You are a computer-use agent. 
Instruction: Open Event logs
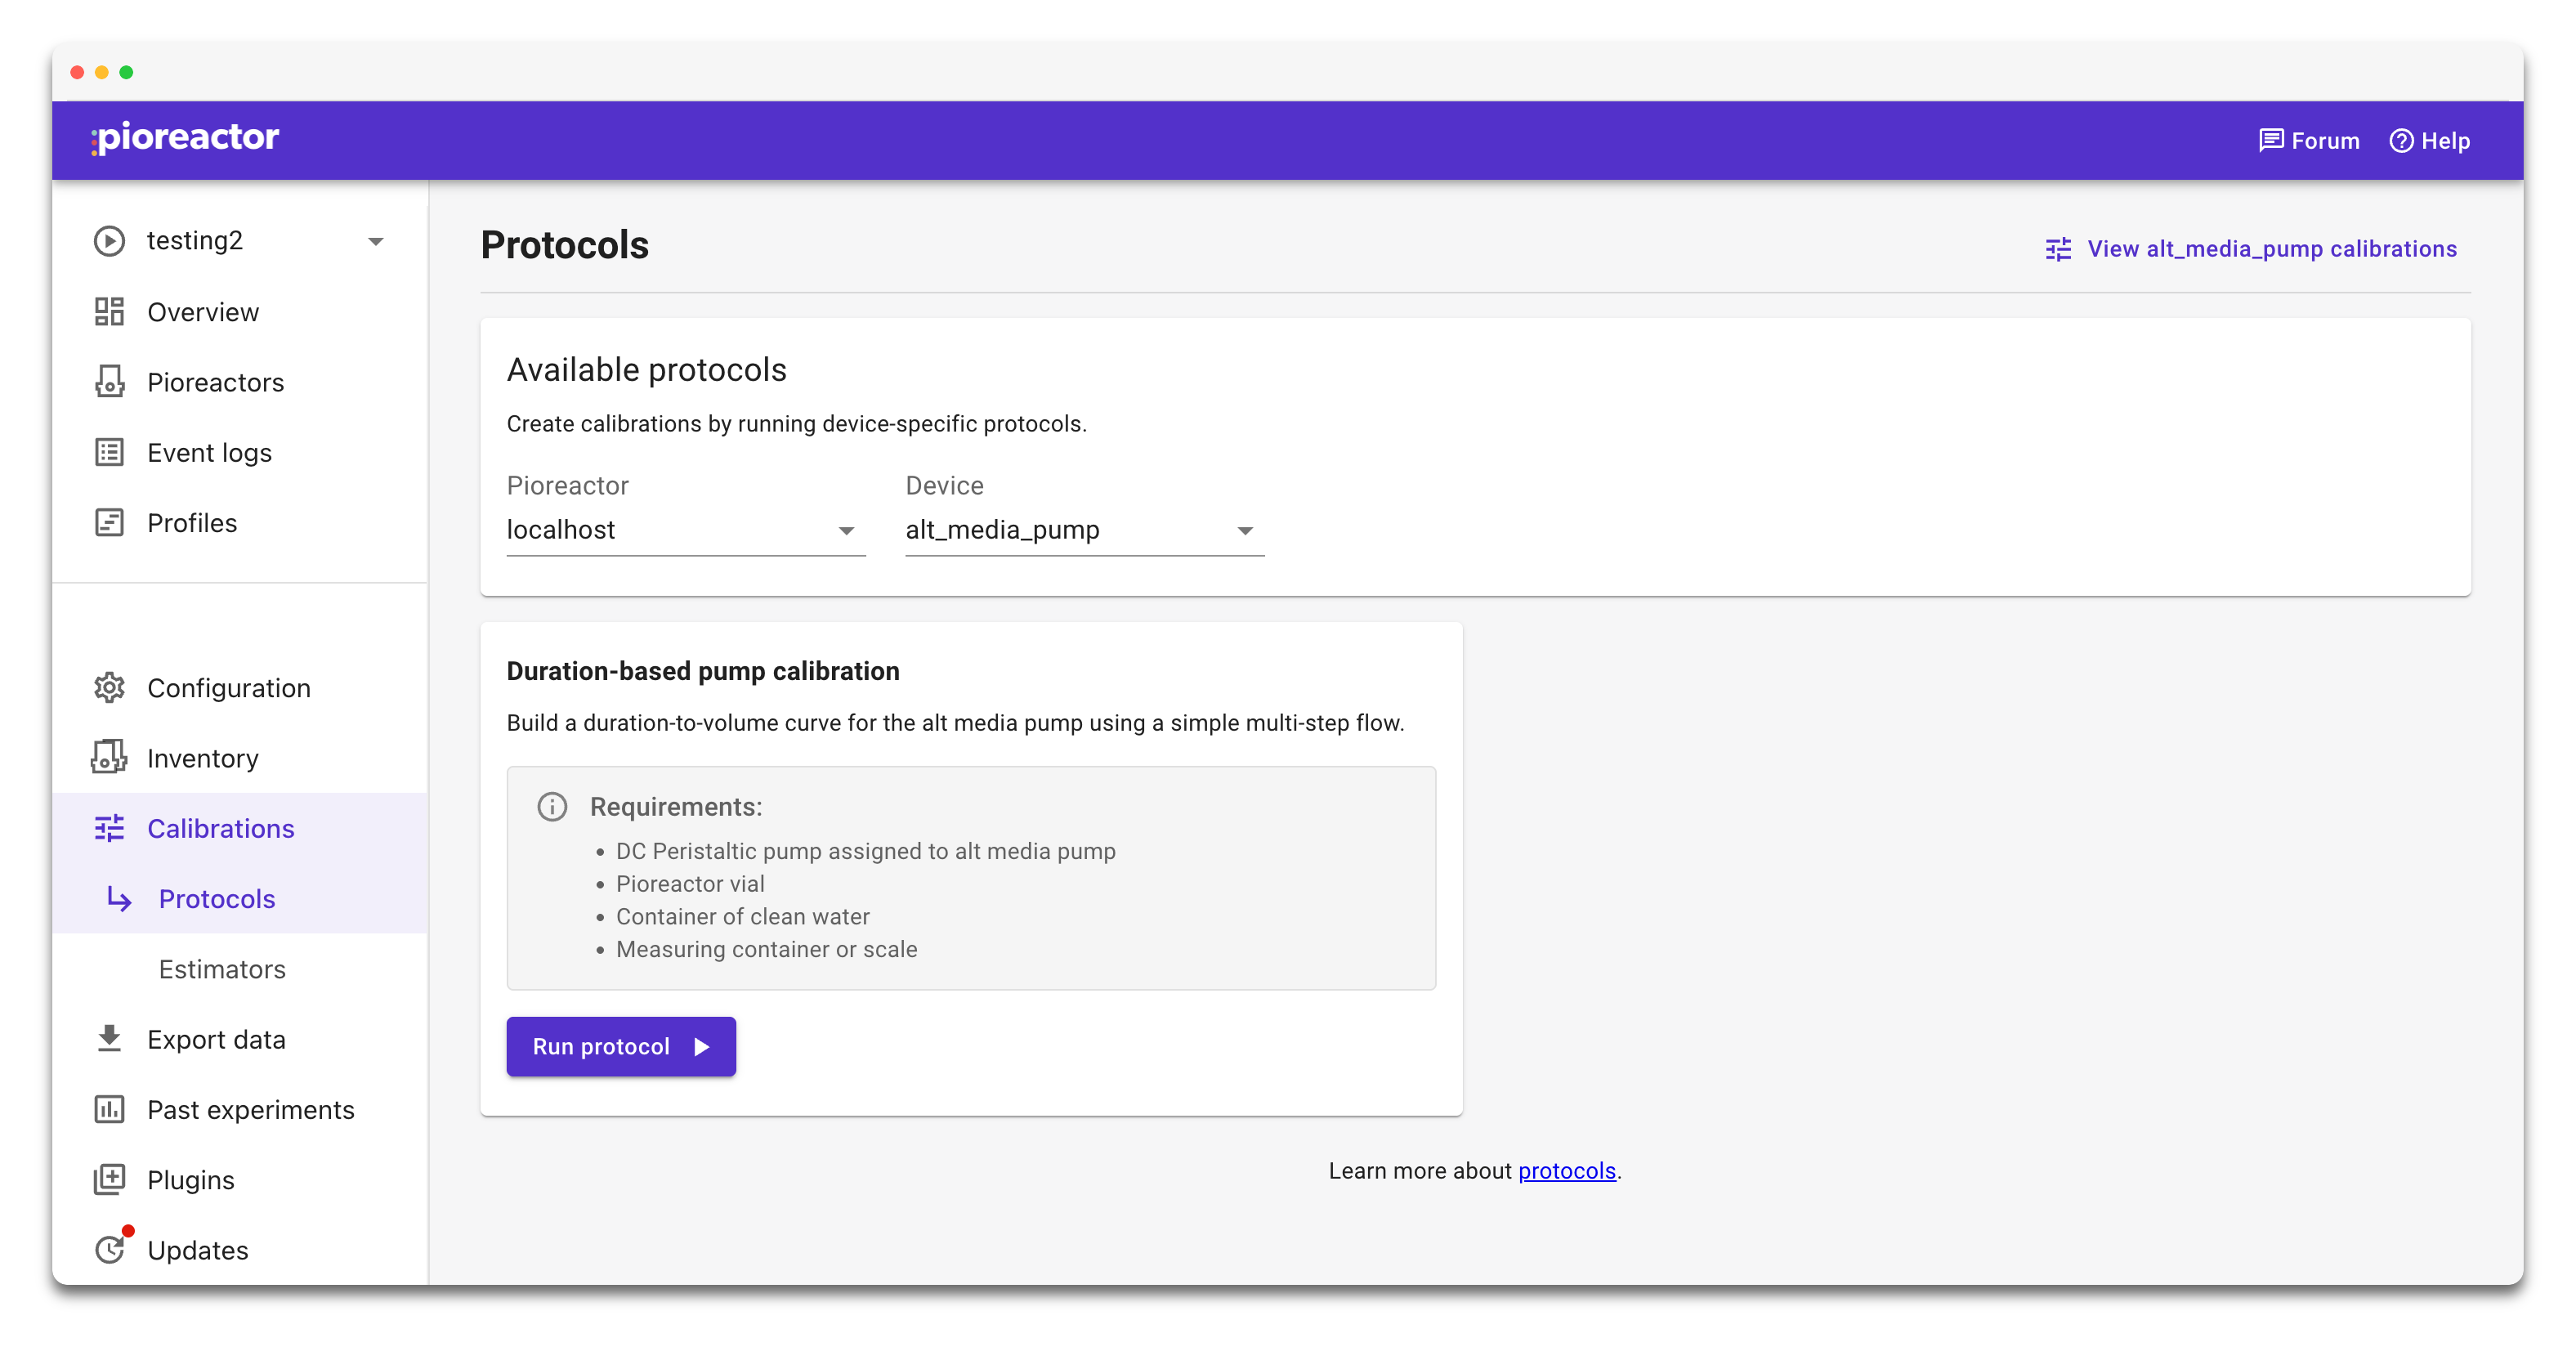tap(209, 452)
